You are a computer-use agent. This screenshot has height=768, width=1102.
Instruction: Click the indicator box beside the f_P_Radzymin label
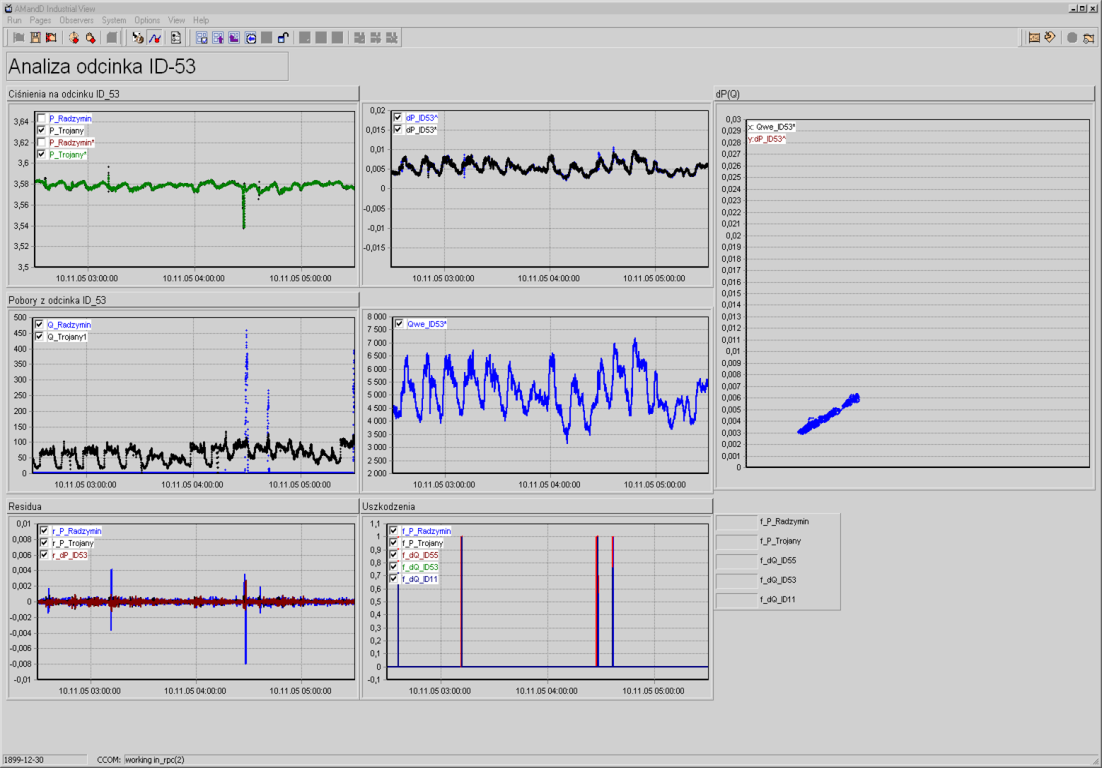(737, 522)
